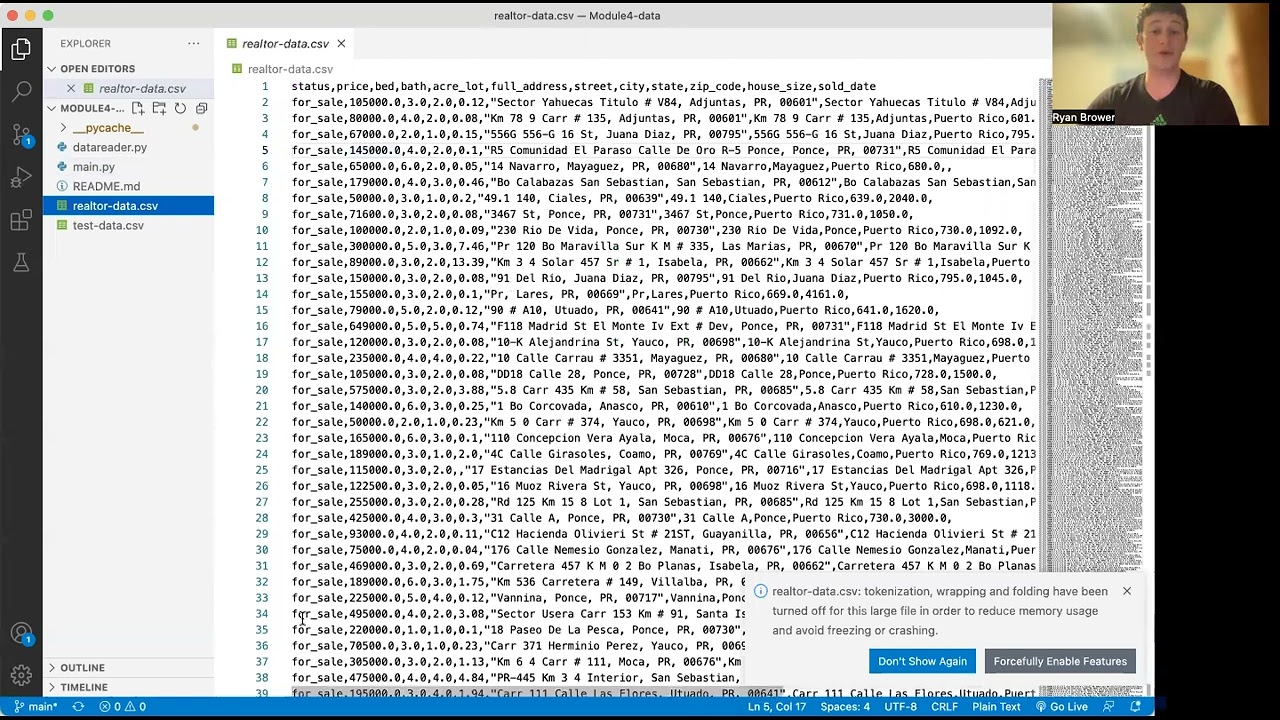Open errors and warnings problems indicator

122,707
